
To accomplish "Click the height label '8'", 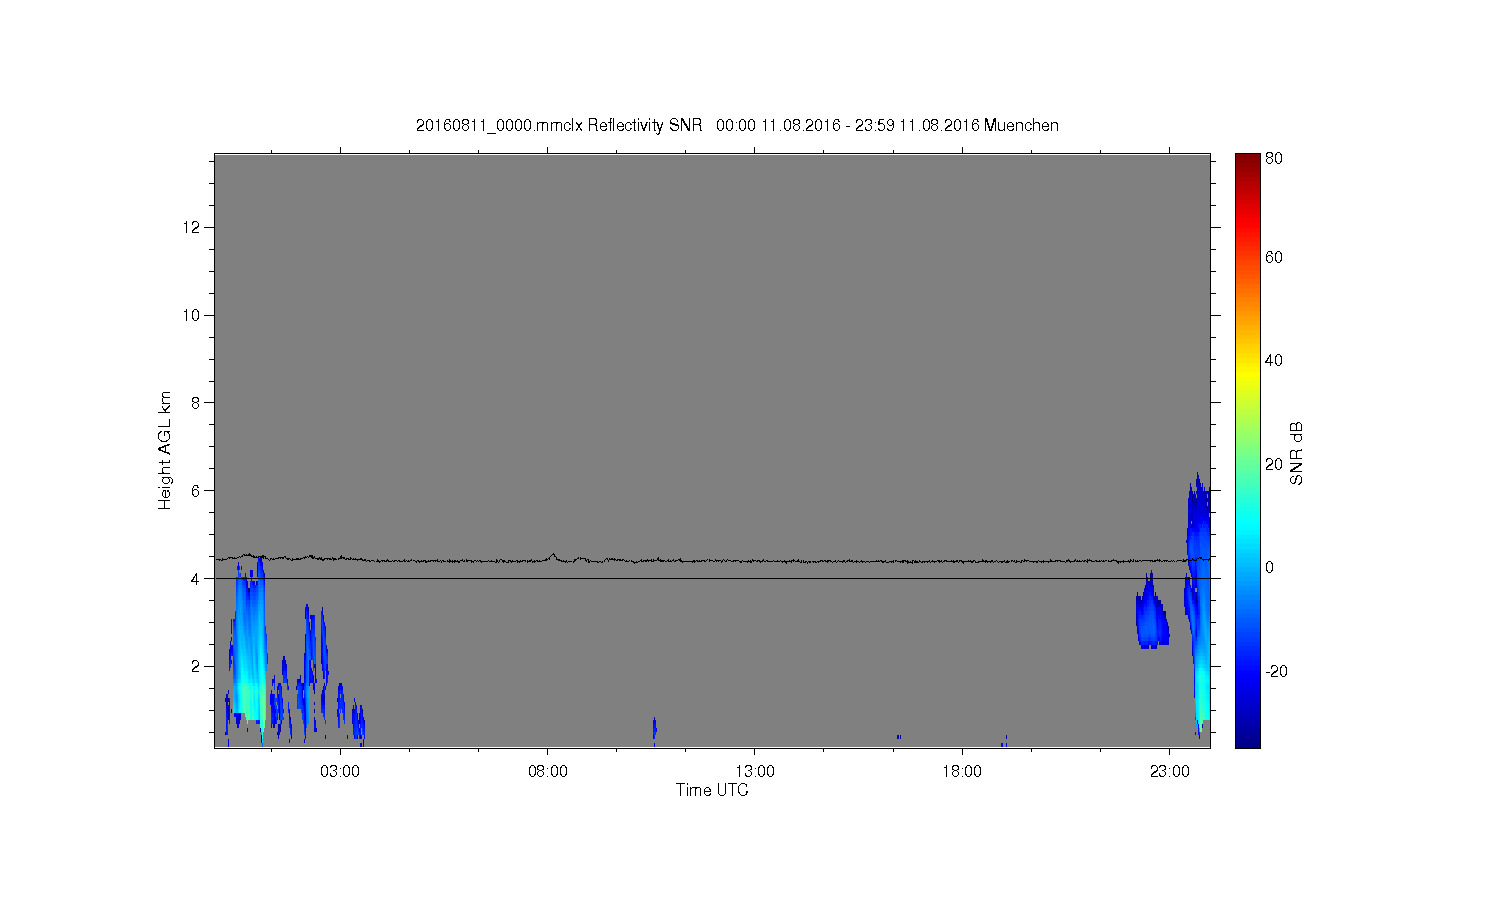I will coord(196,403).
